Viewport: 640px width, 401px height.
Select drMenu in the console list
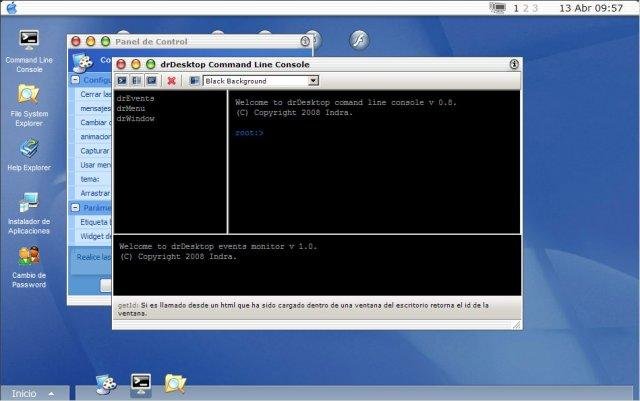[131, 109]
